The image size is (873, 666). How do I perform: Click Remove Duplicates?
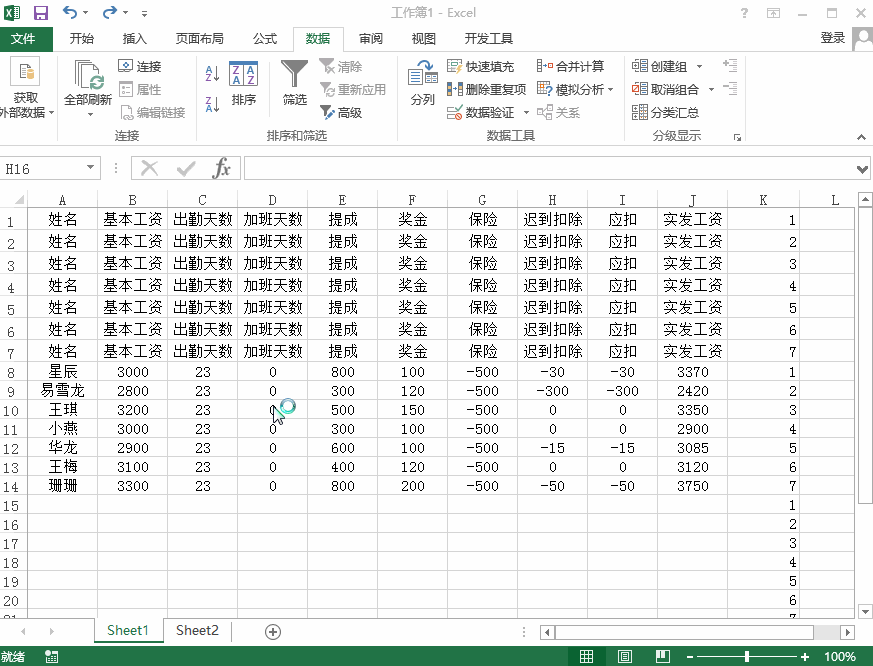point(486,89)
